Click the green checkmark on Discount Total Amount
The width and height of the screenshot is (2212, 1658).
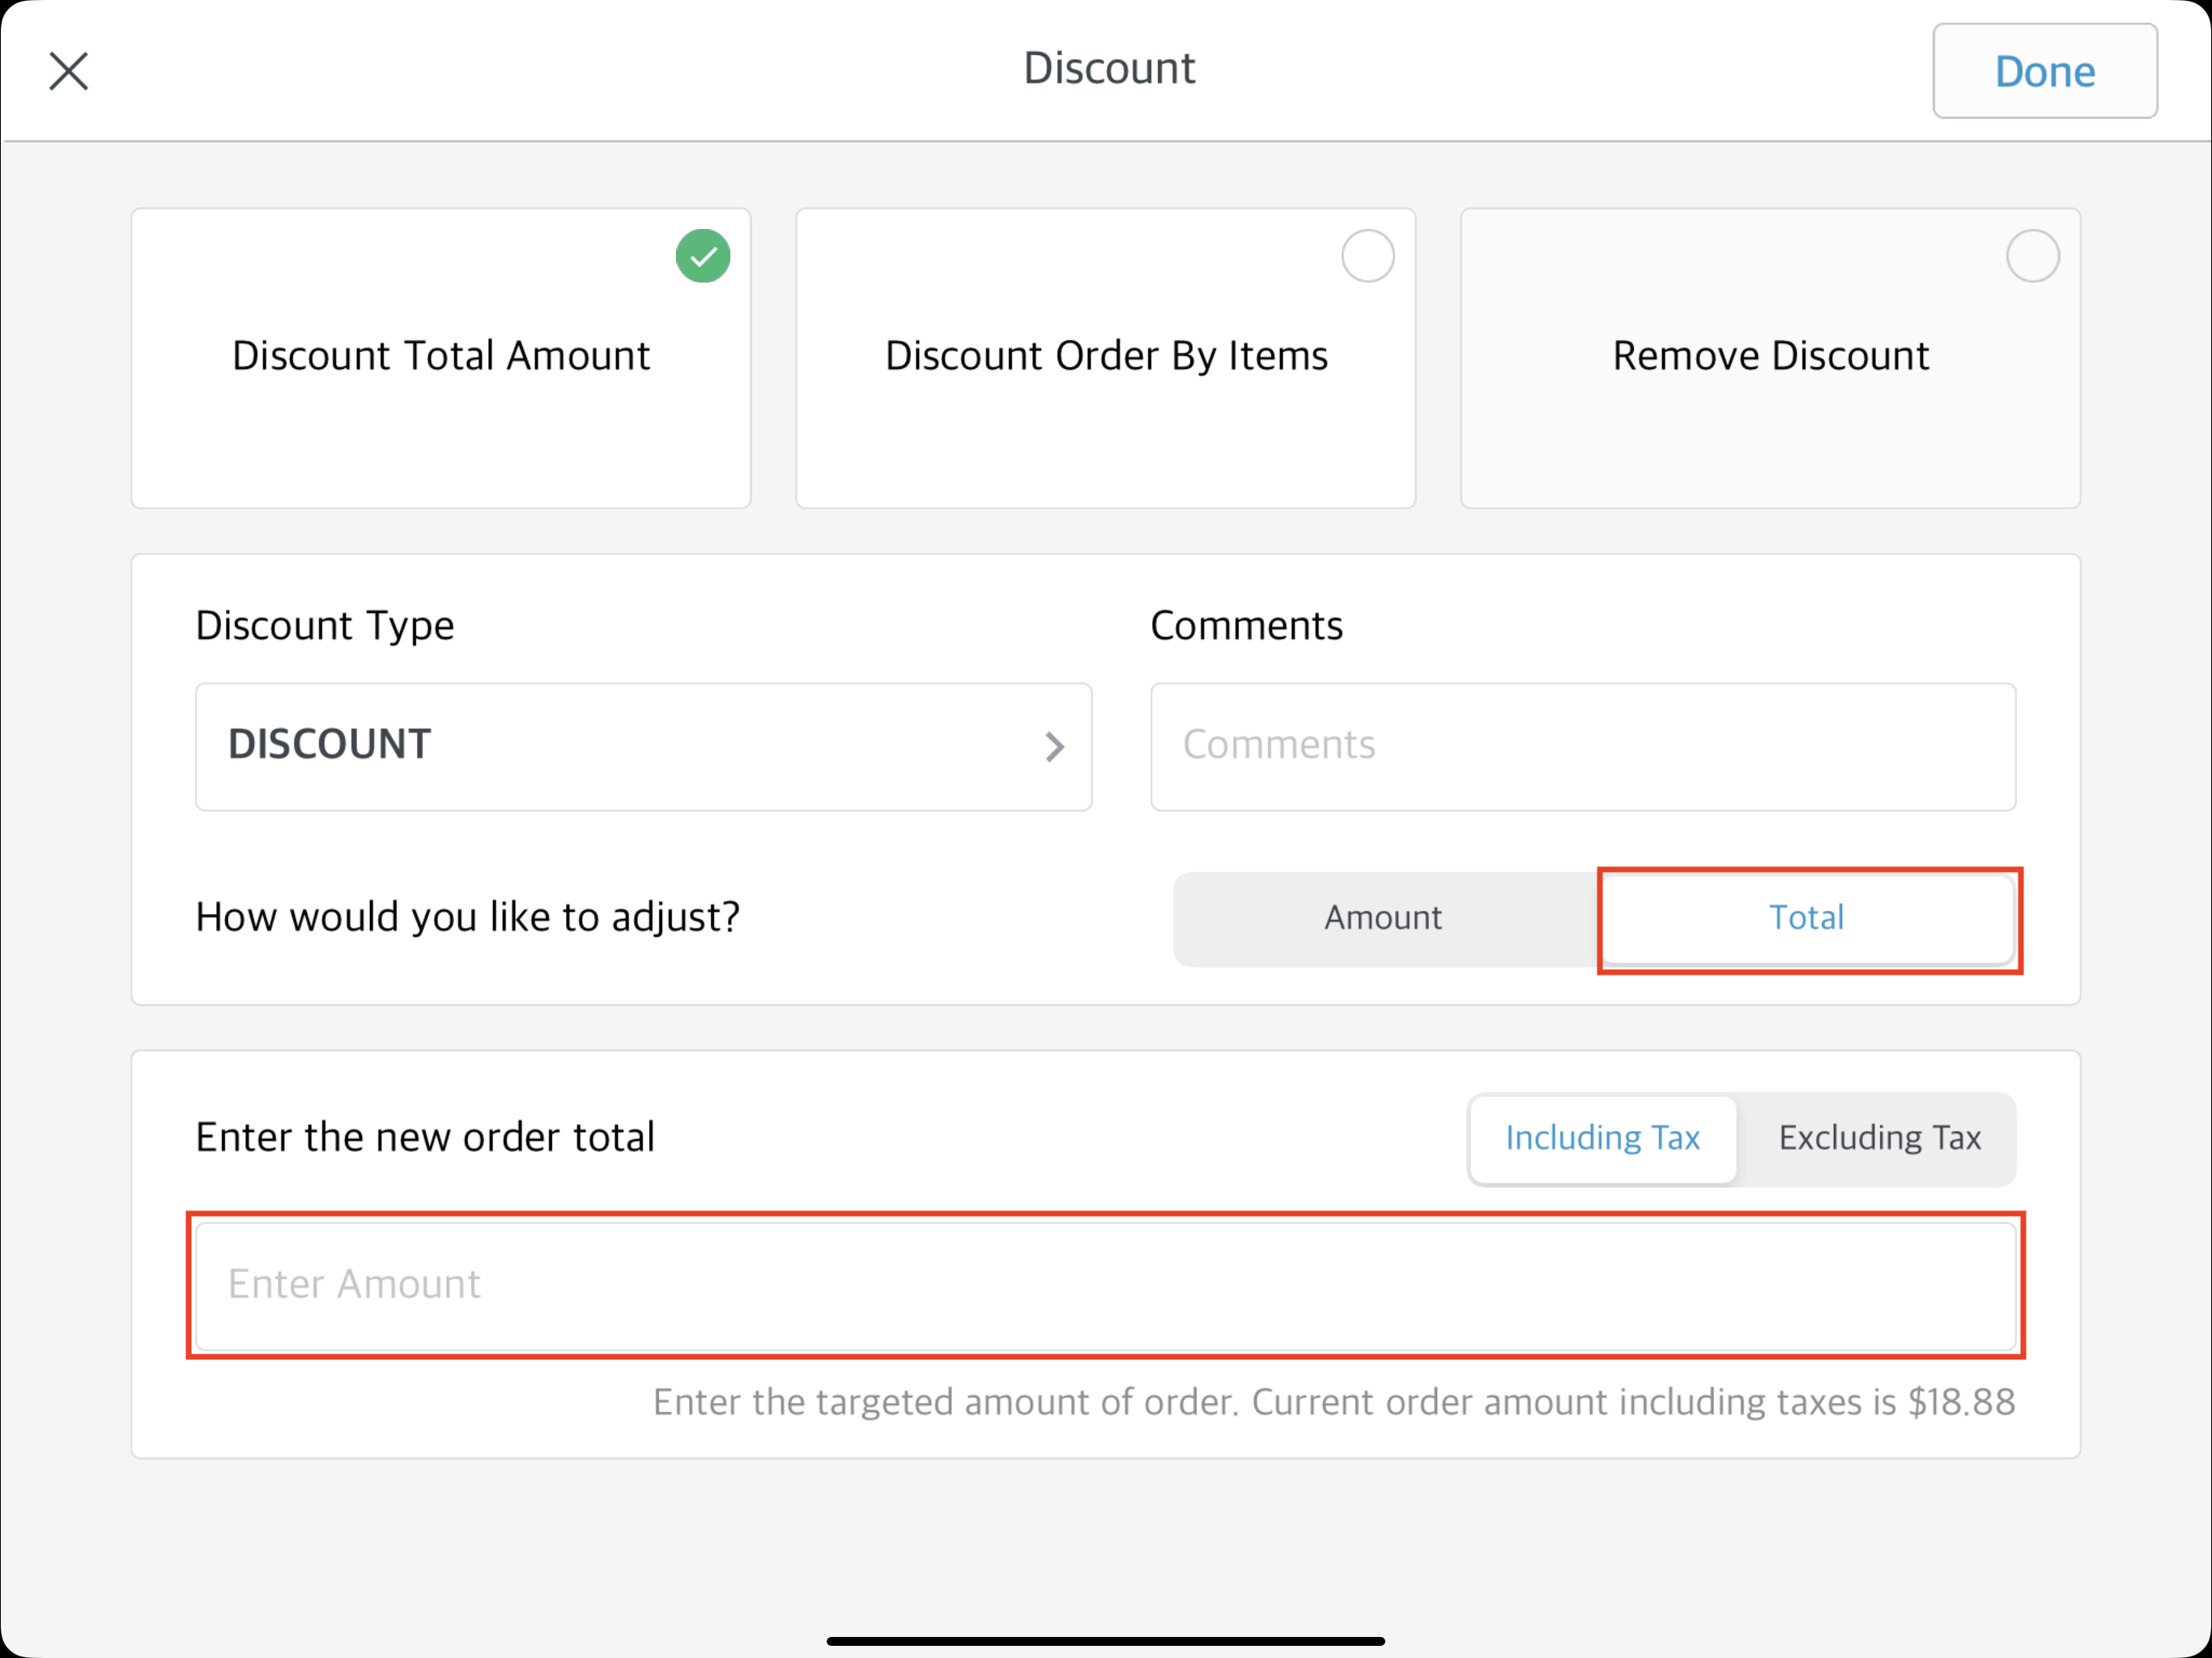pyautogui.click(x=703, y=256)
